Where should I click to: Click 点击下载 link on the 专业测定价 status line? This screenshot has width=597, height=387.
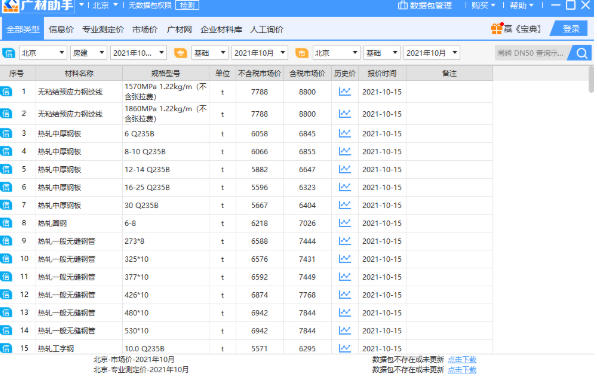point(462,369)
